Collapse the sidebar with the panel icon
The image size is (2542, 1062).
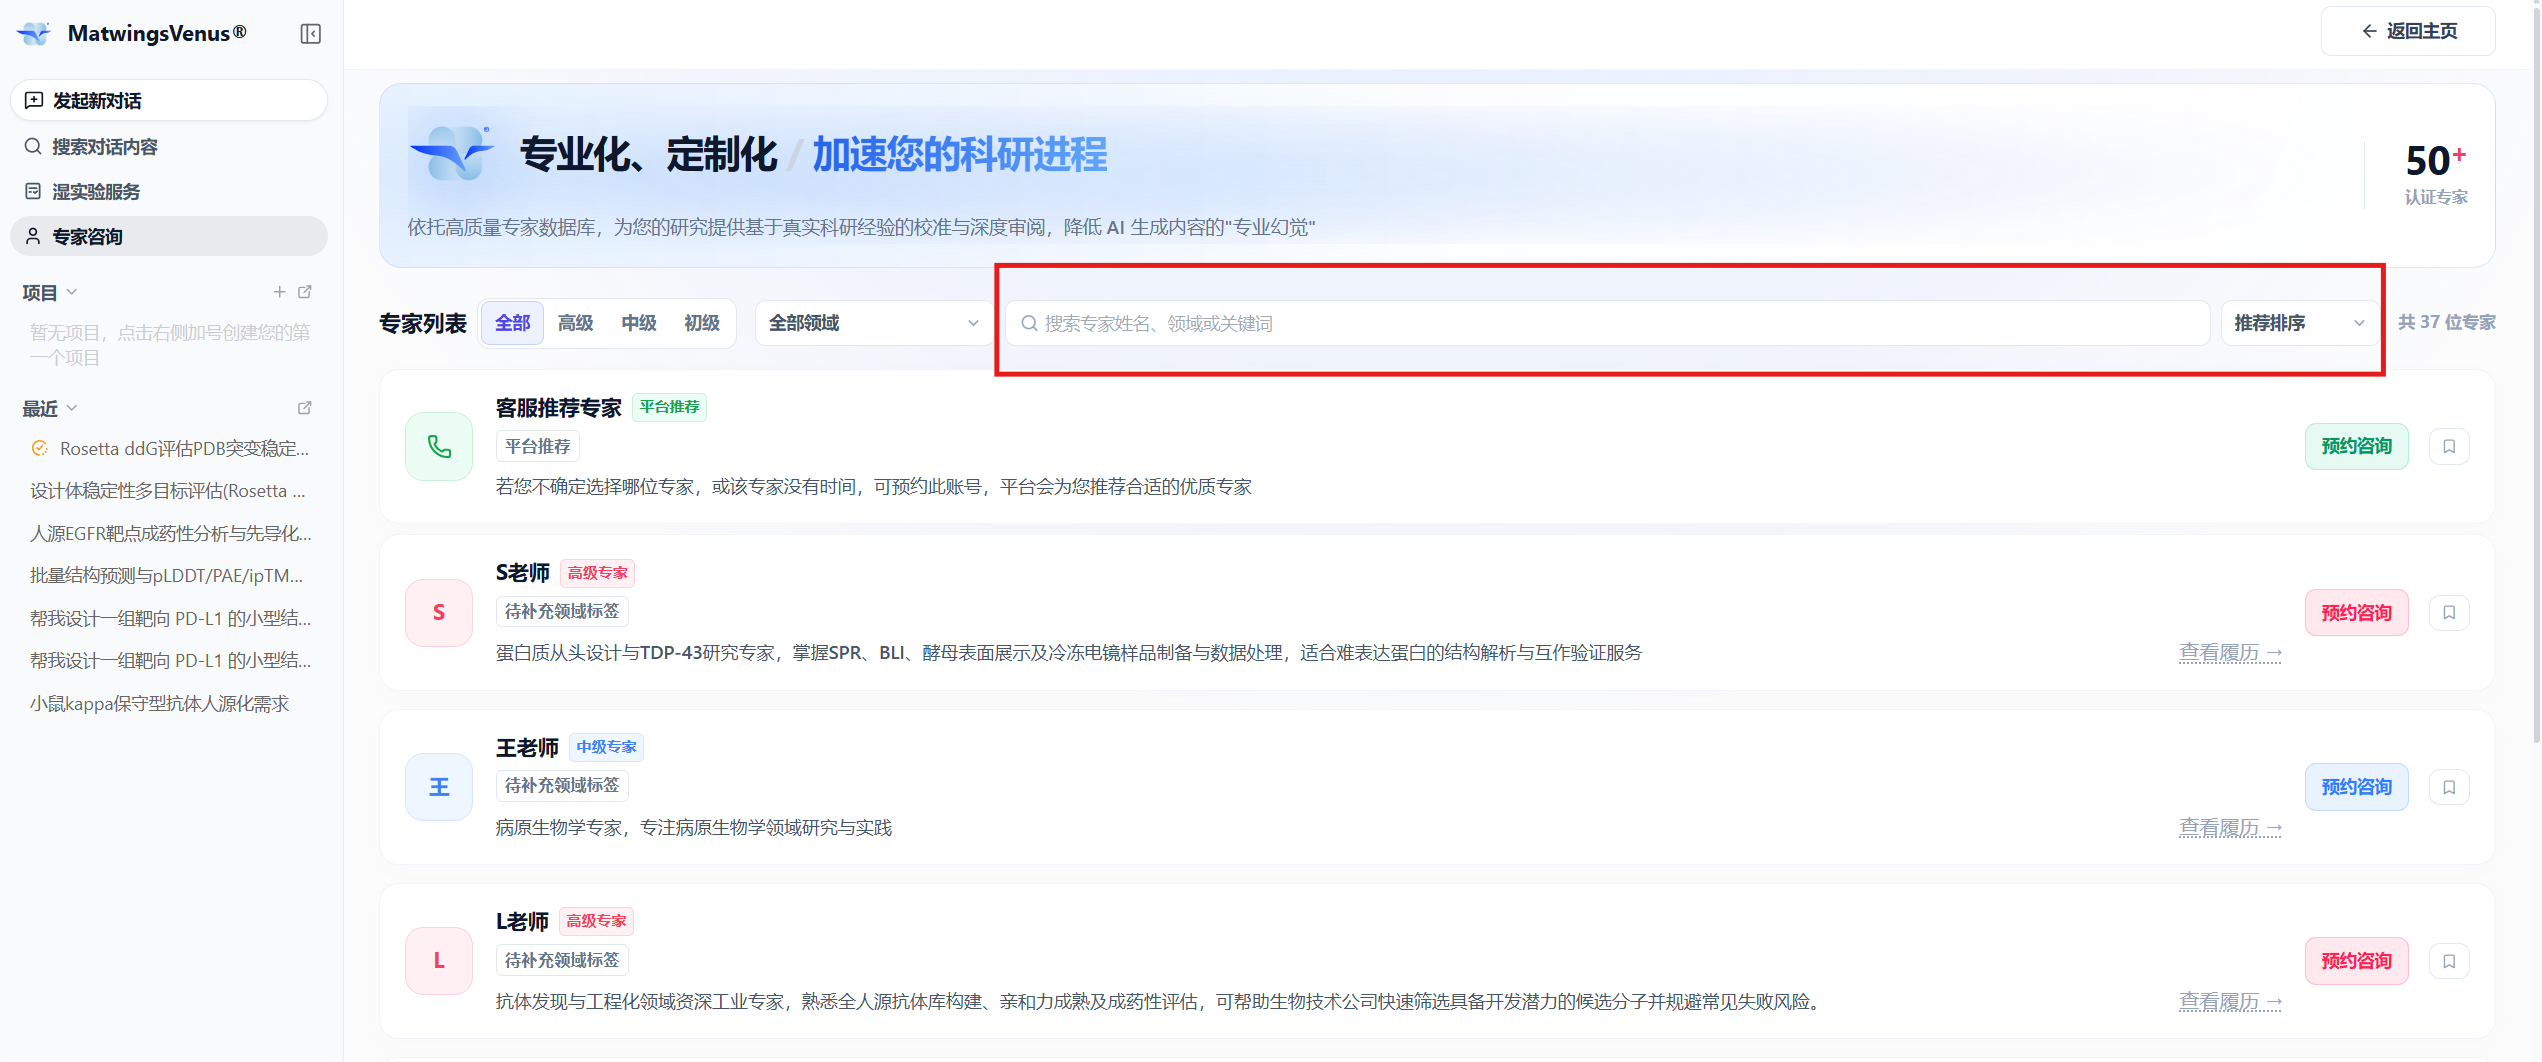(x=311, y=34)
